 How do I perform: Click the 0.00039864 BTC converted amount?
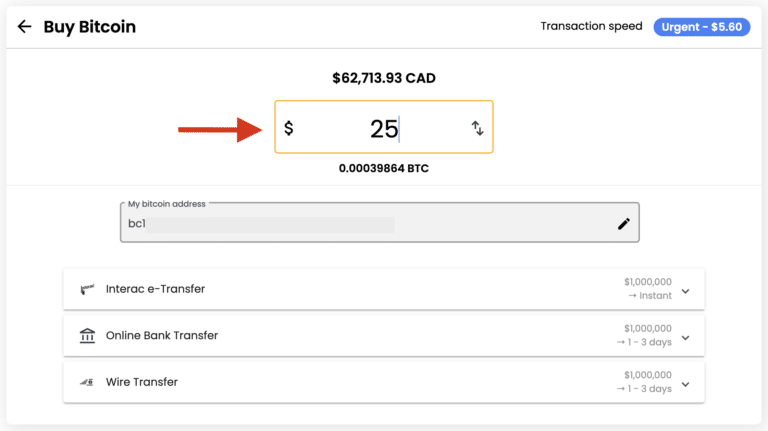[x=384, y=168]
